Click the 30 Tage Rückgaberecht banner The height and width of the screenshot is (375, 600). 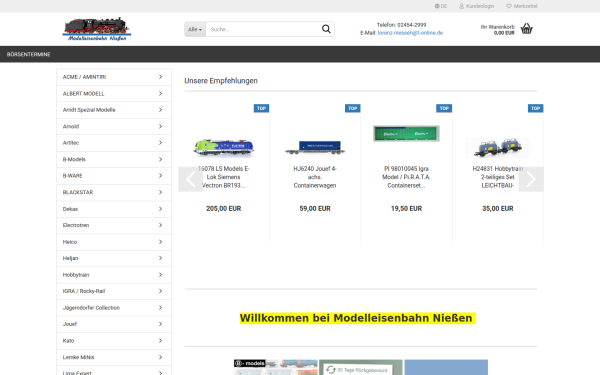click(x=361, y=367)
